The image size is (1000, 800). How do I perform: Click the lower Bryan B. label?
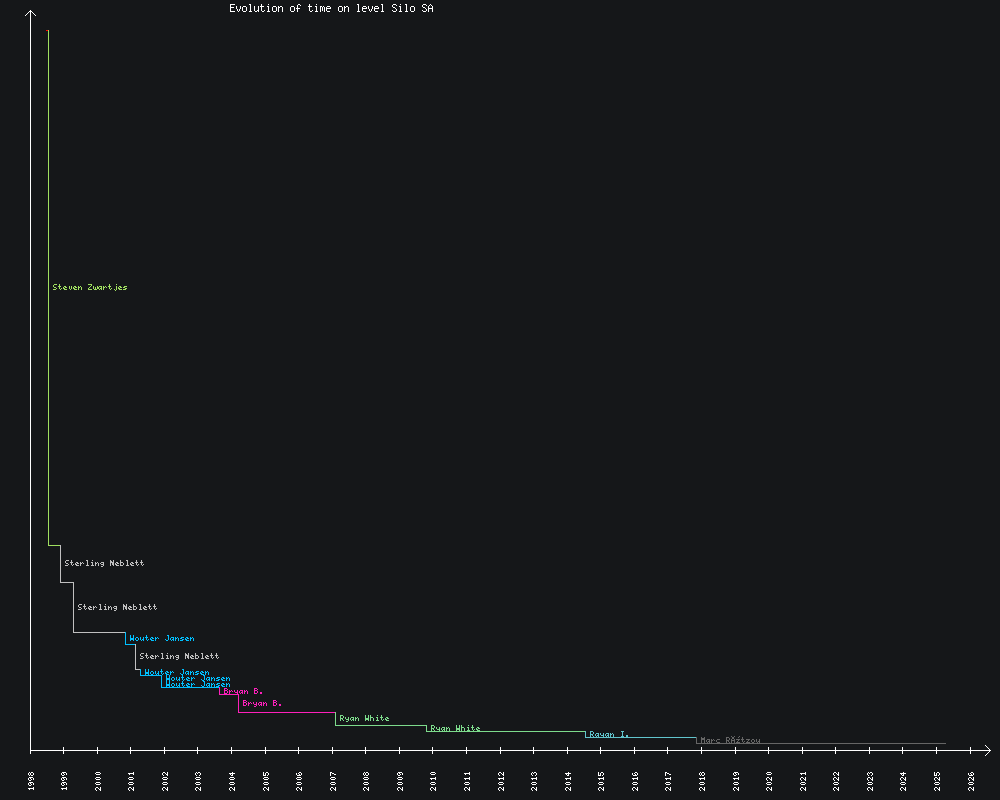(262, 704)
